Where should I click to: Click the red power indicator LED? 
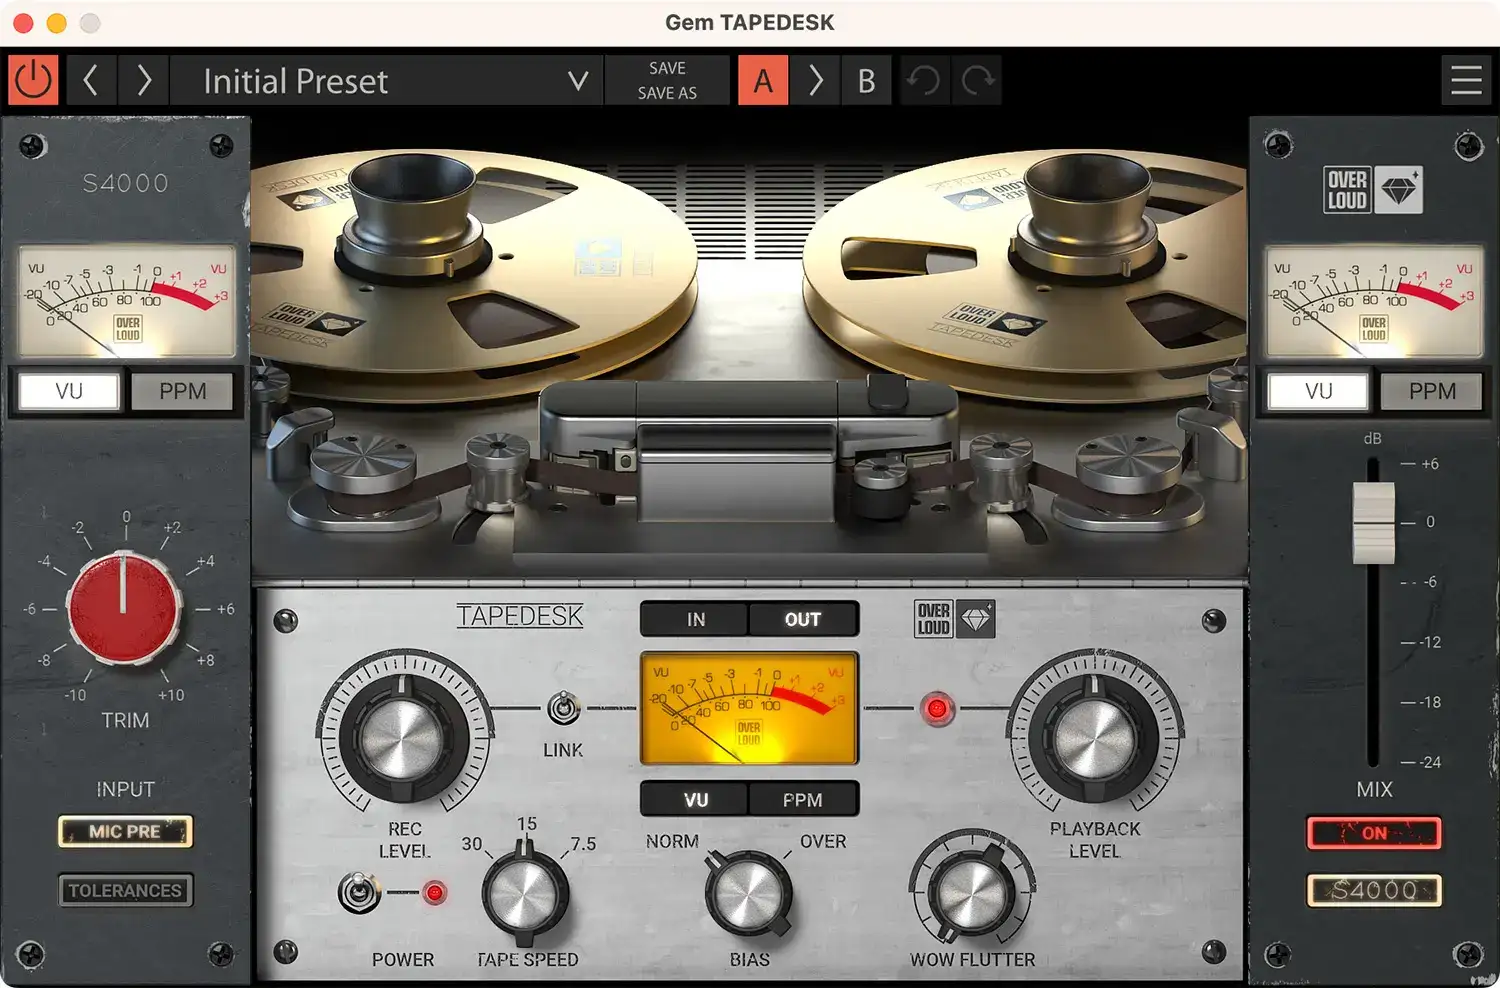(x=434, y=892)
